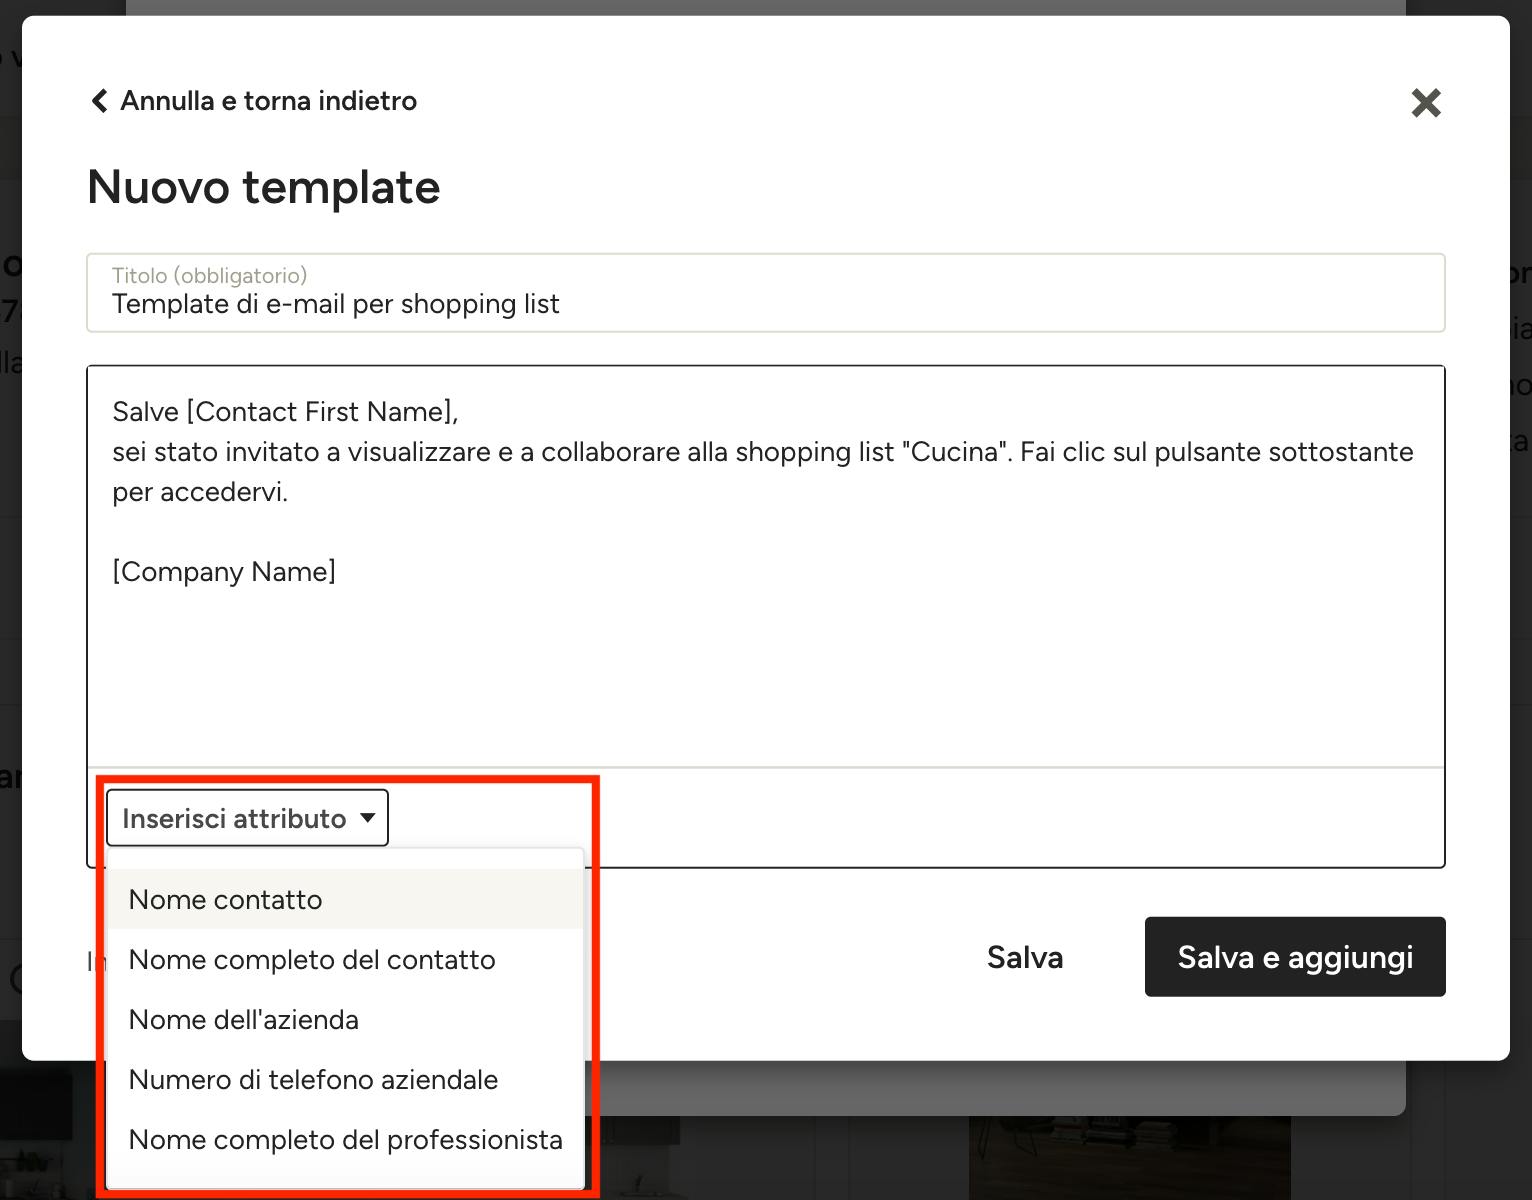Click the [Contact First Name] placeholder in body
The image size is (1532, 1200).
(319, 412)
